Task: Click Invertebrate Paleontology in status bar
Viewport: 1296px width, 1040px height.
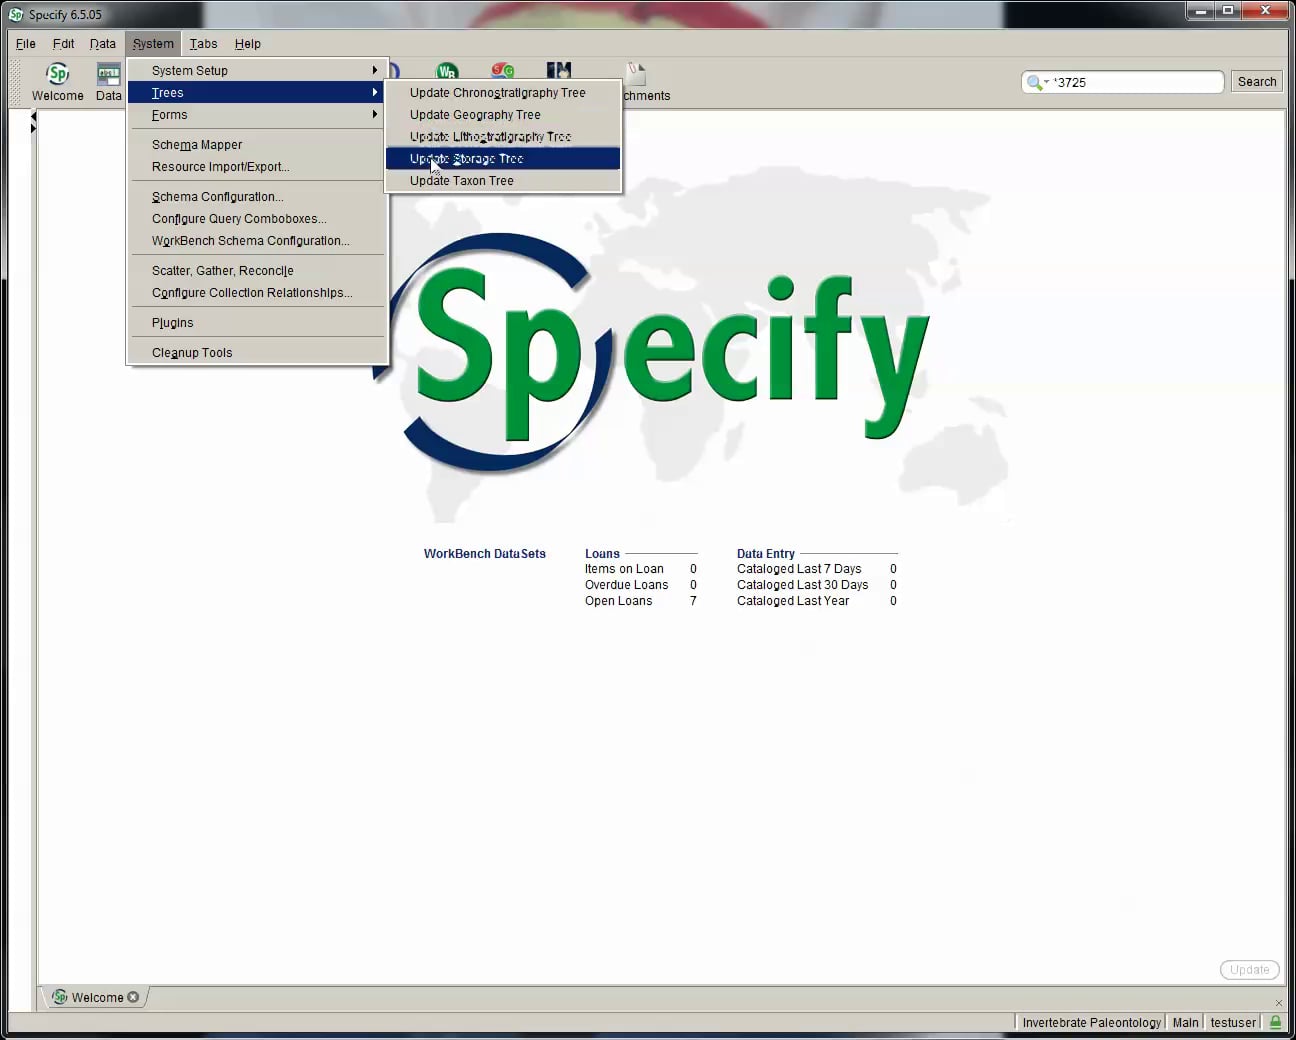Action: (x=1091, y=1022)
